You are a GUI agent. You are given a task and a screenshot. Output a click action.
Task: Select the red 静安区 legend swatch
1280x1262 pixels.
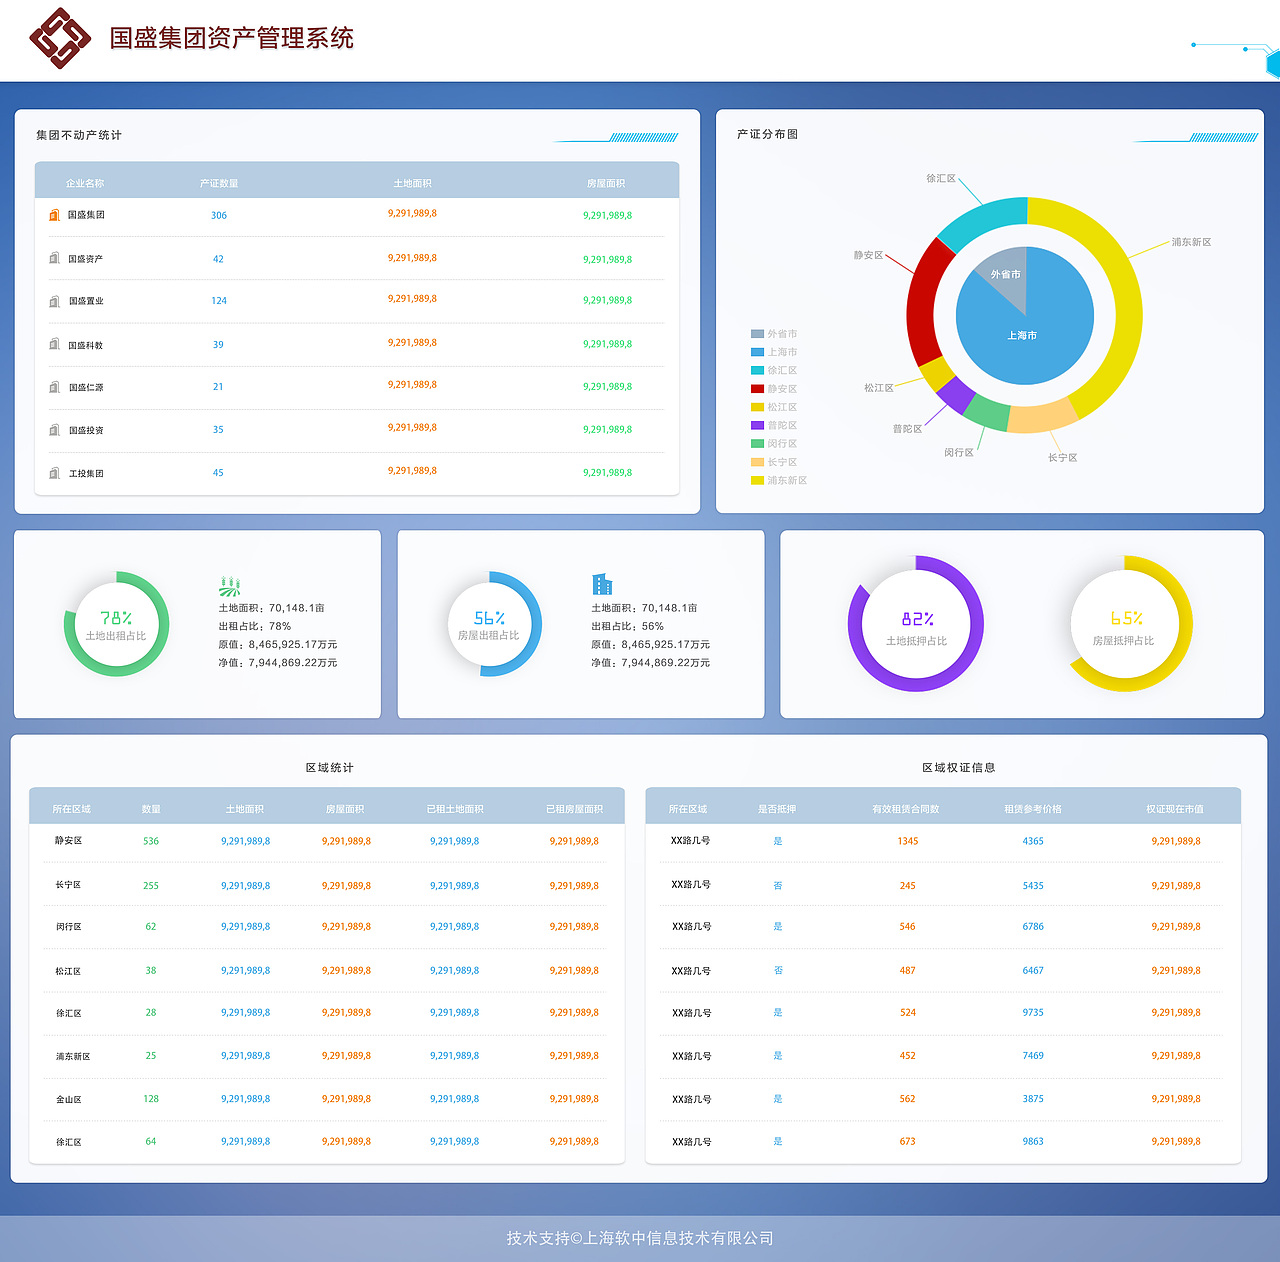coord(757,389)
